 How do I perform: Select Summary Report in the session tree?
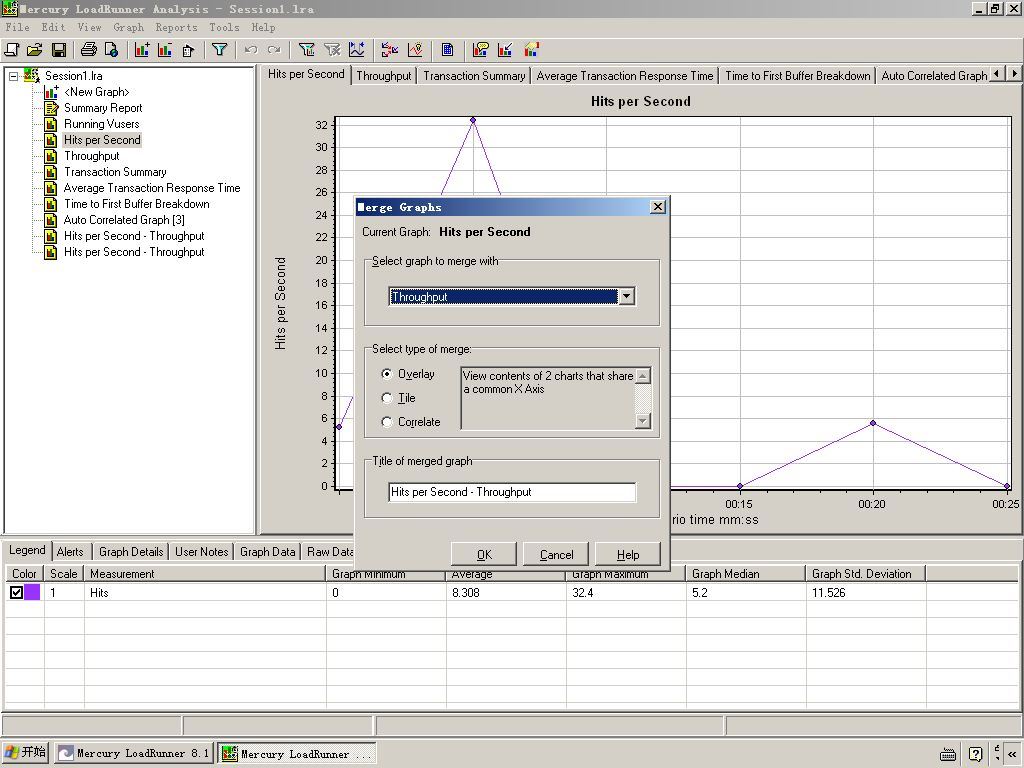103,108
